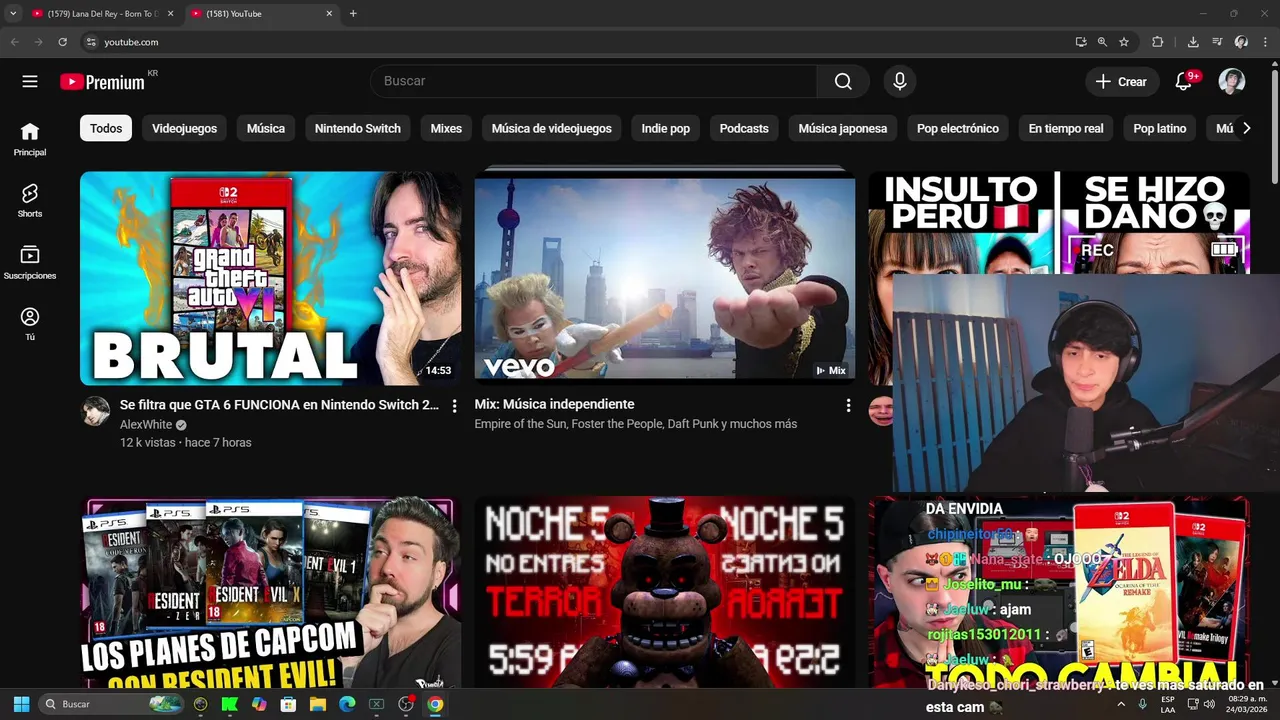Open Suscripciones in the sidebar

(x=30, y=262)
